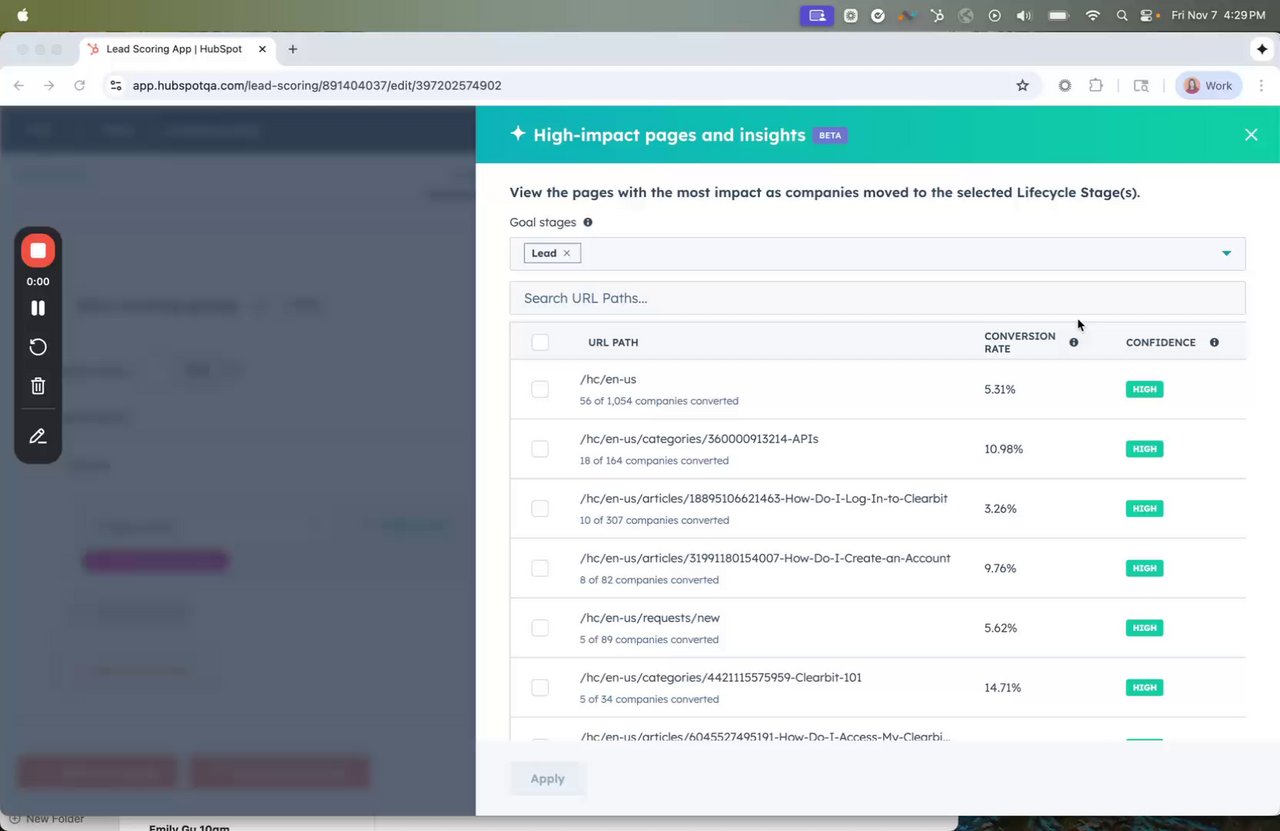The image size is (1280, 831).
Task: Click the '18 of 164 companies converted' text
Action: 654,461
